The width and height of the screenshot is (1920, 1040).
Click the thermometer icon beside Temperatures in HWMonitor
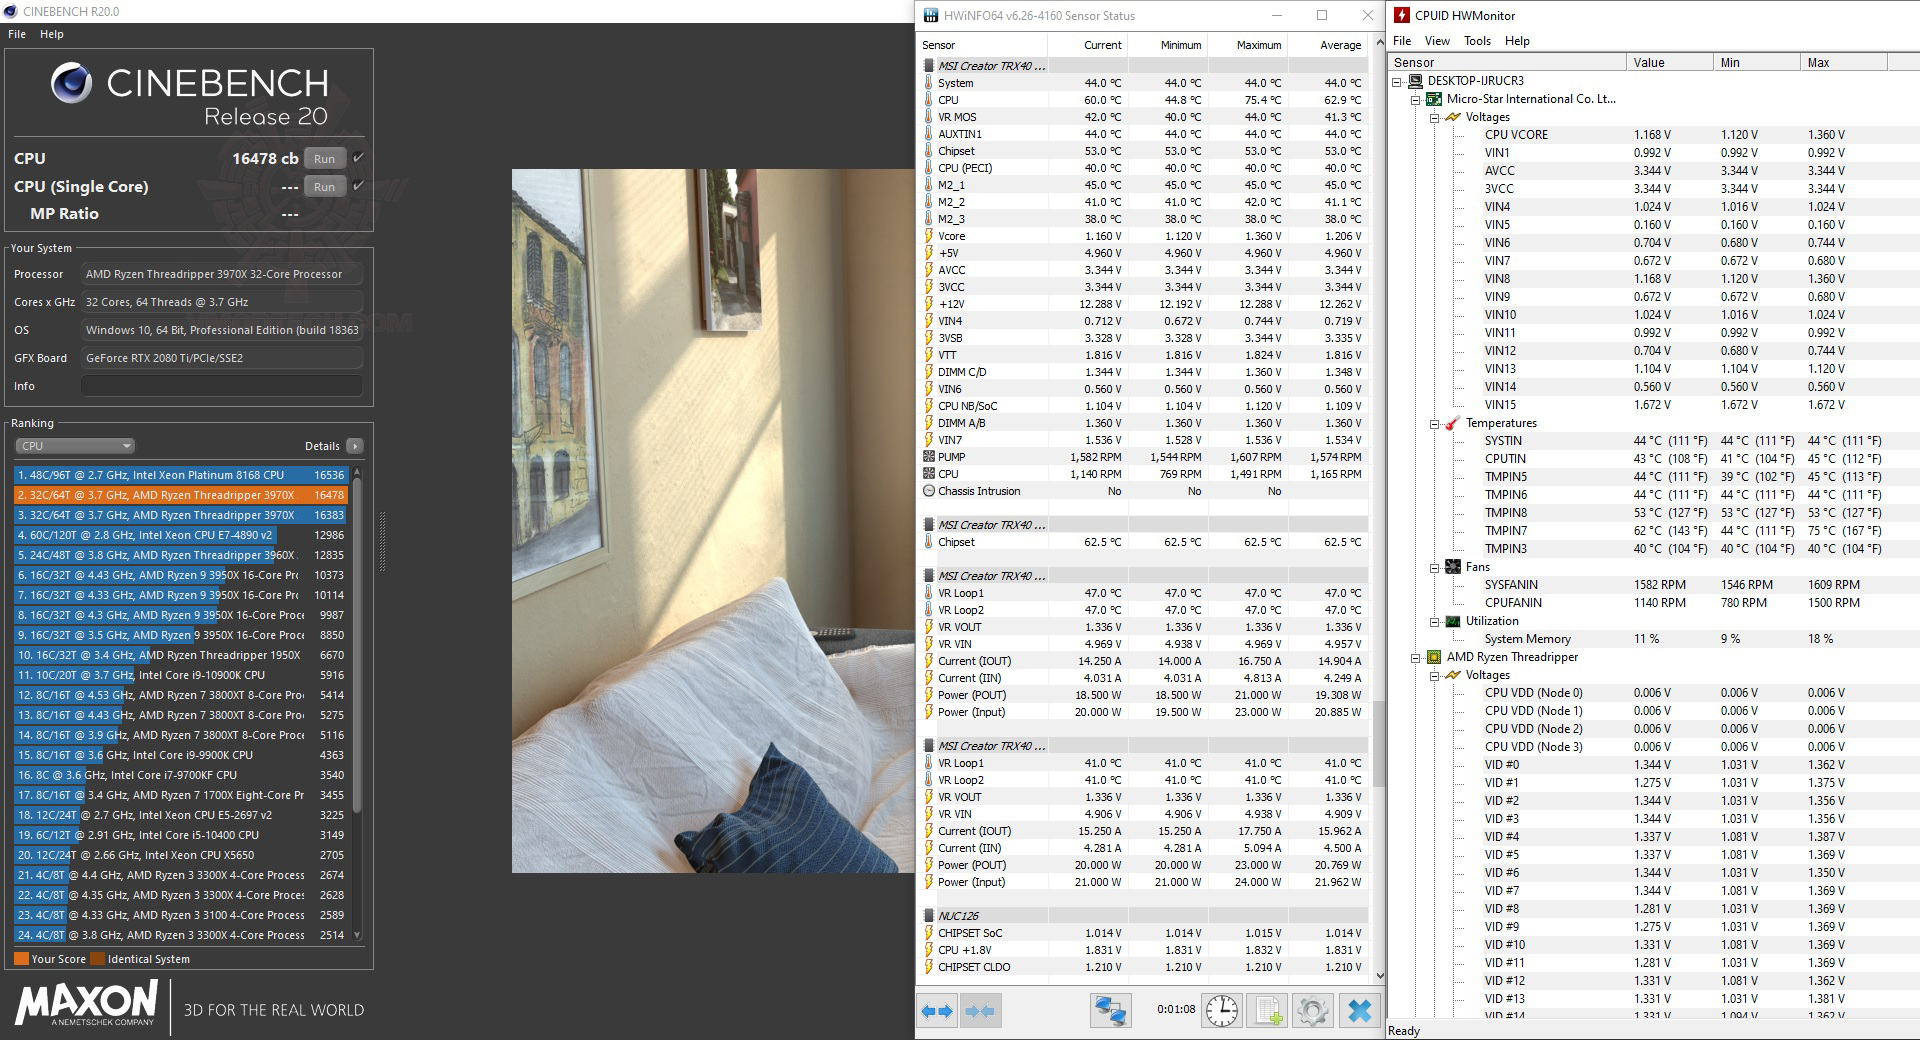tap(1453, 423)
